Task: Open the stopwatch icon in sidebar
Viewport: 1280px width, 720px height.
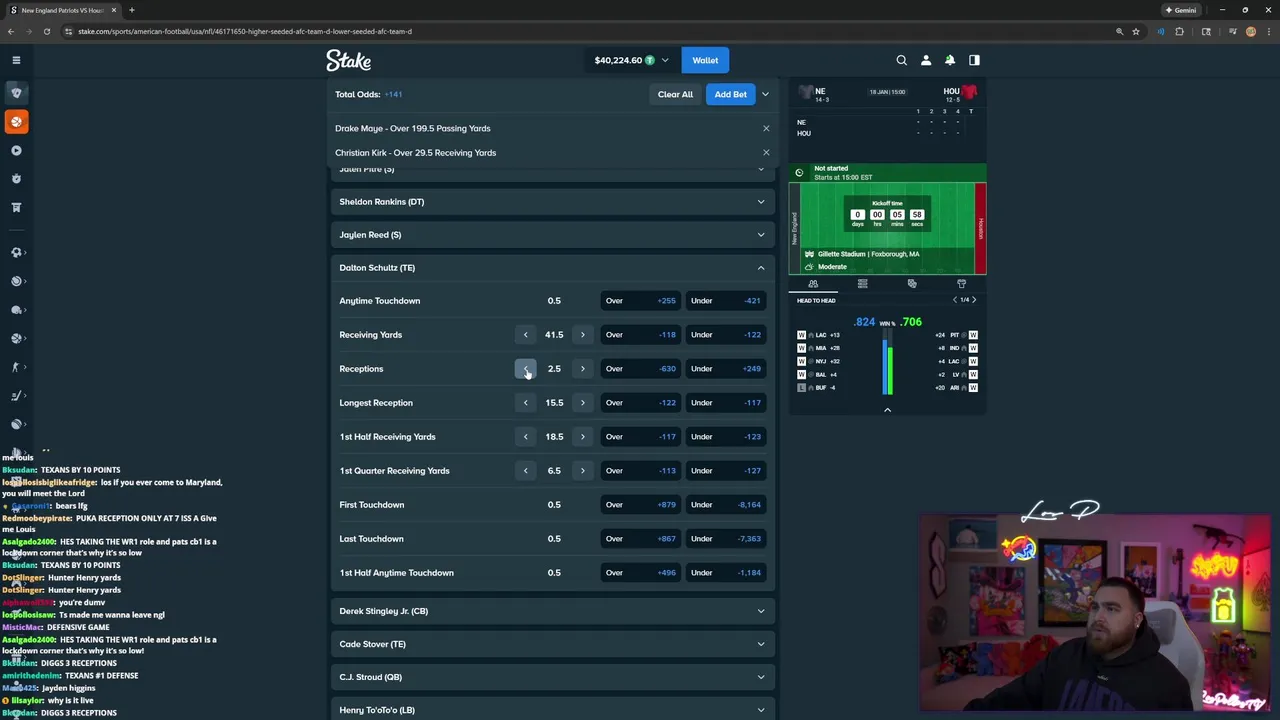Action: [16, 178]
